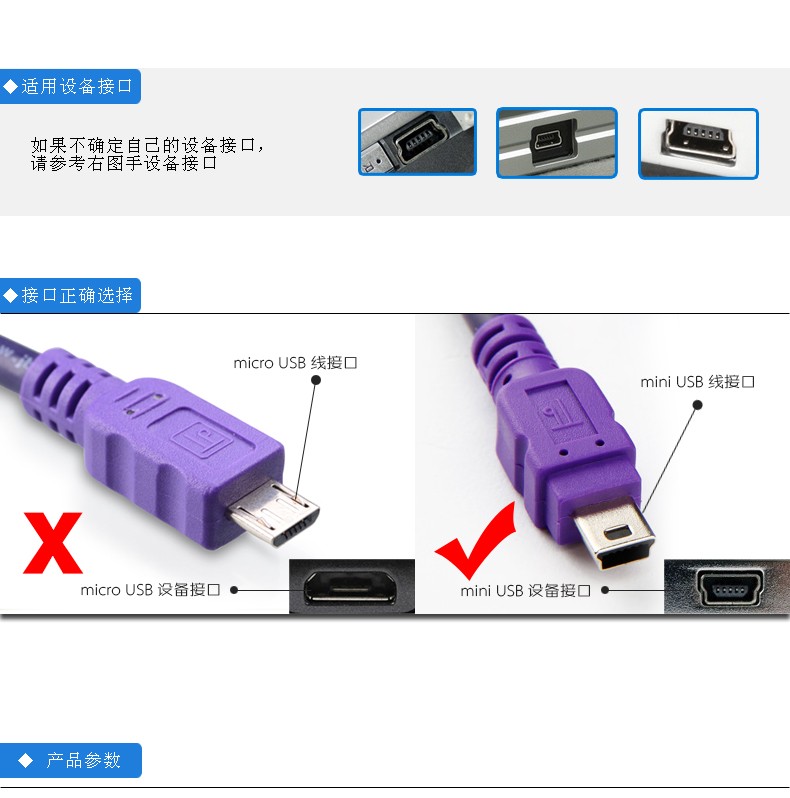Click the 如果不确定自己的设备接口 instruction text
The image size is (790, 798).
pos(147,154)
